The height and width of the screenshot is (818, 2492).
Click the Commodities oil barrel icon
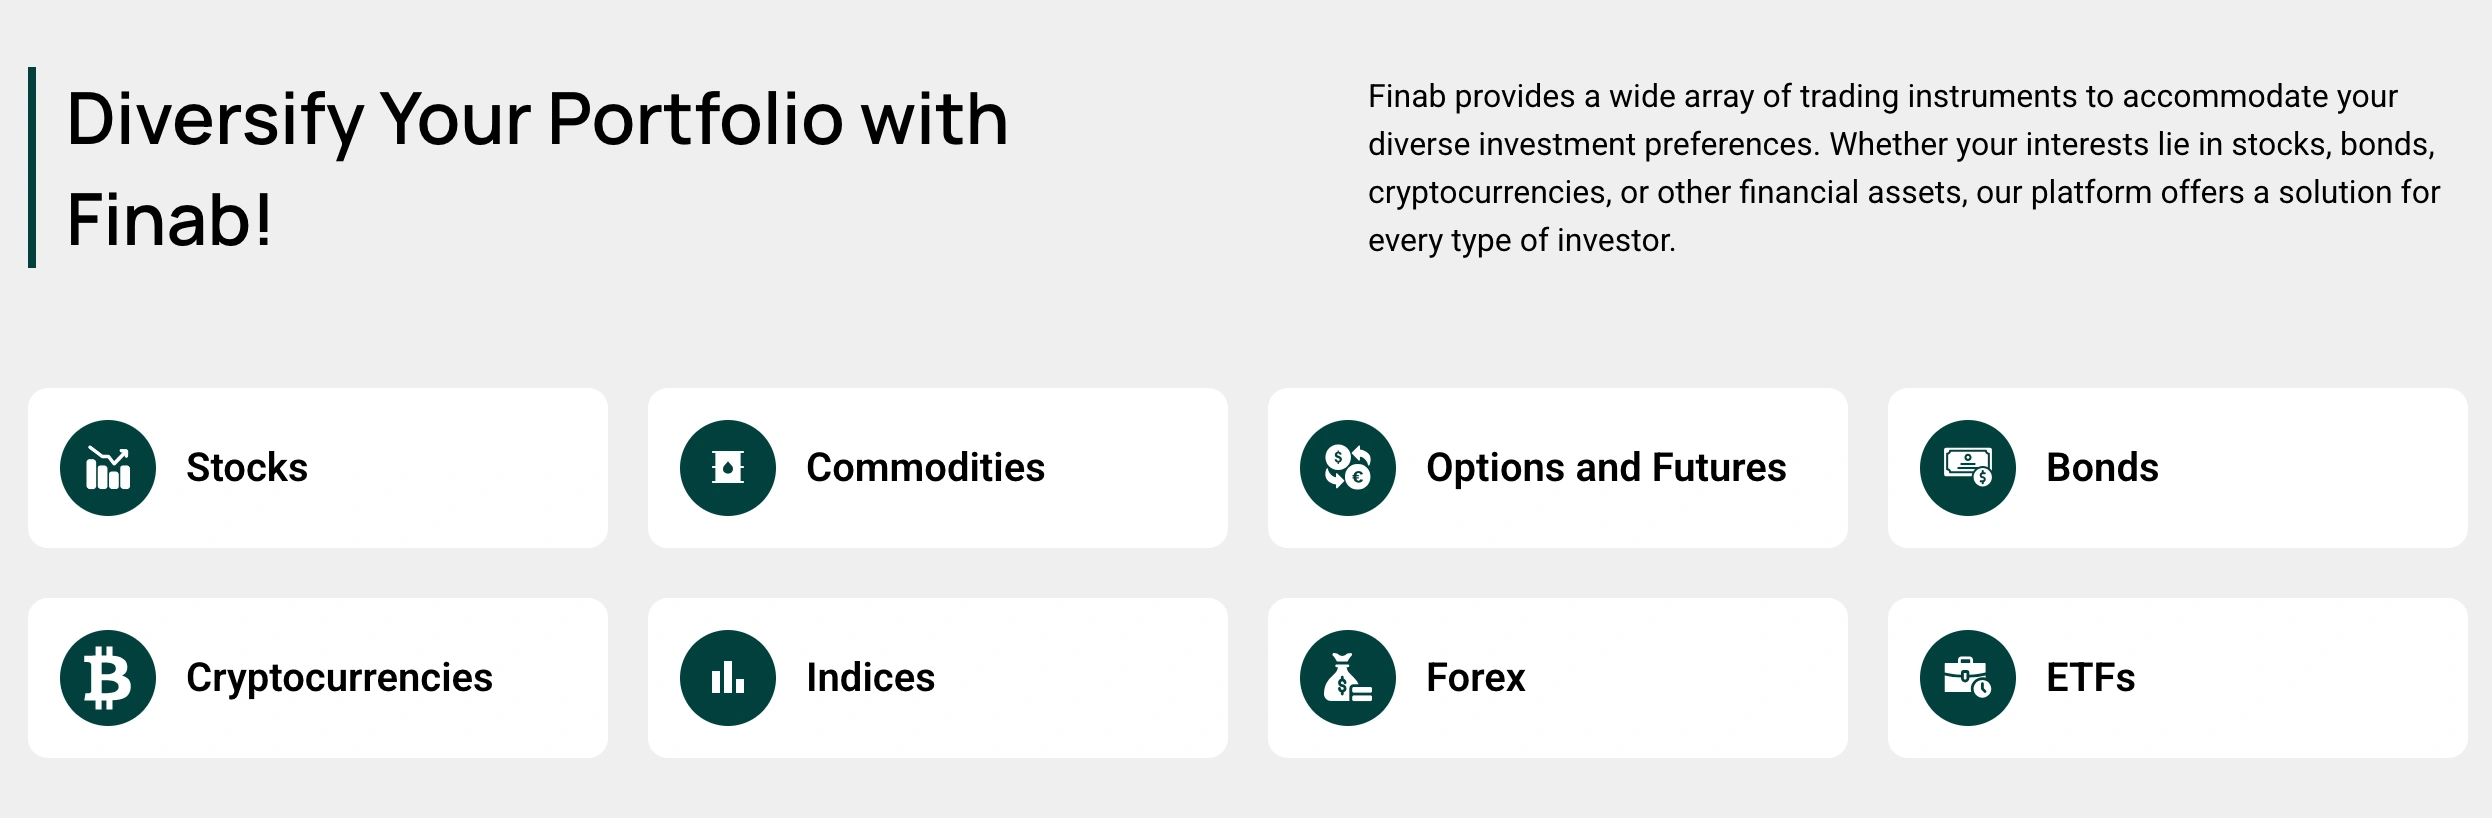728,468
